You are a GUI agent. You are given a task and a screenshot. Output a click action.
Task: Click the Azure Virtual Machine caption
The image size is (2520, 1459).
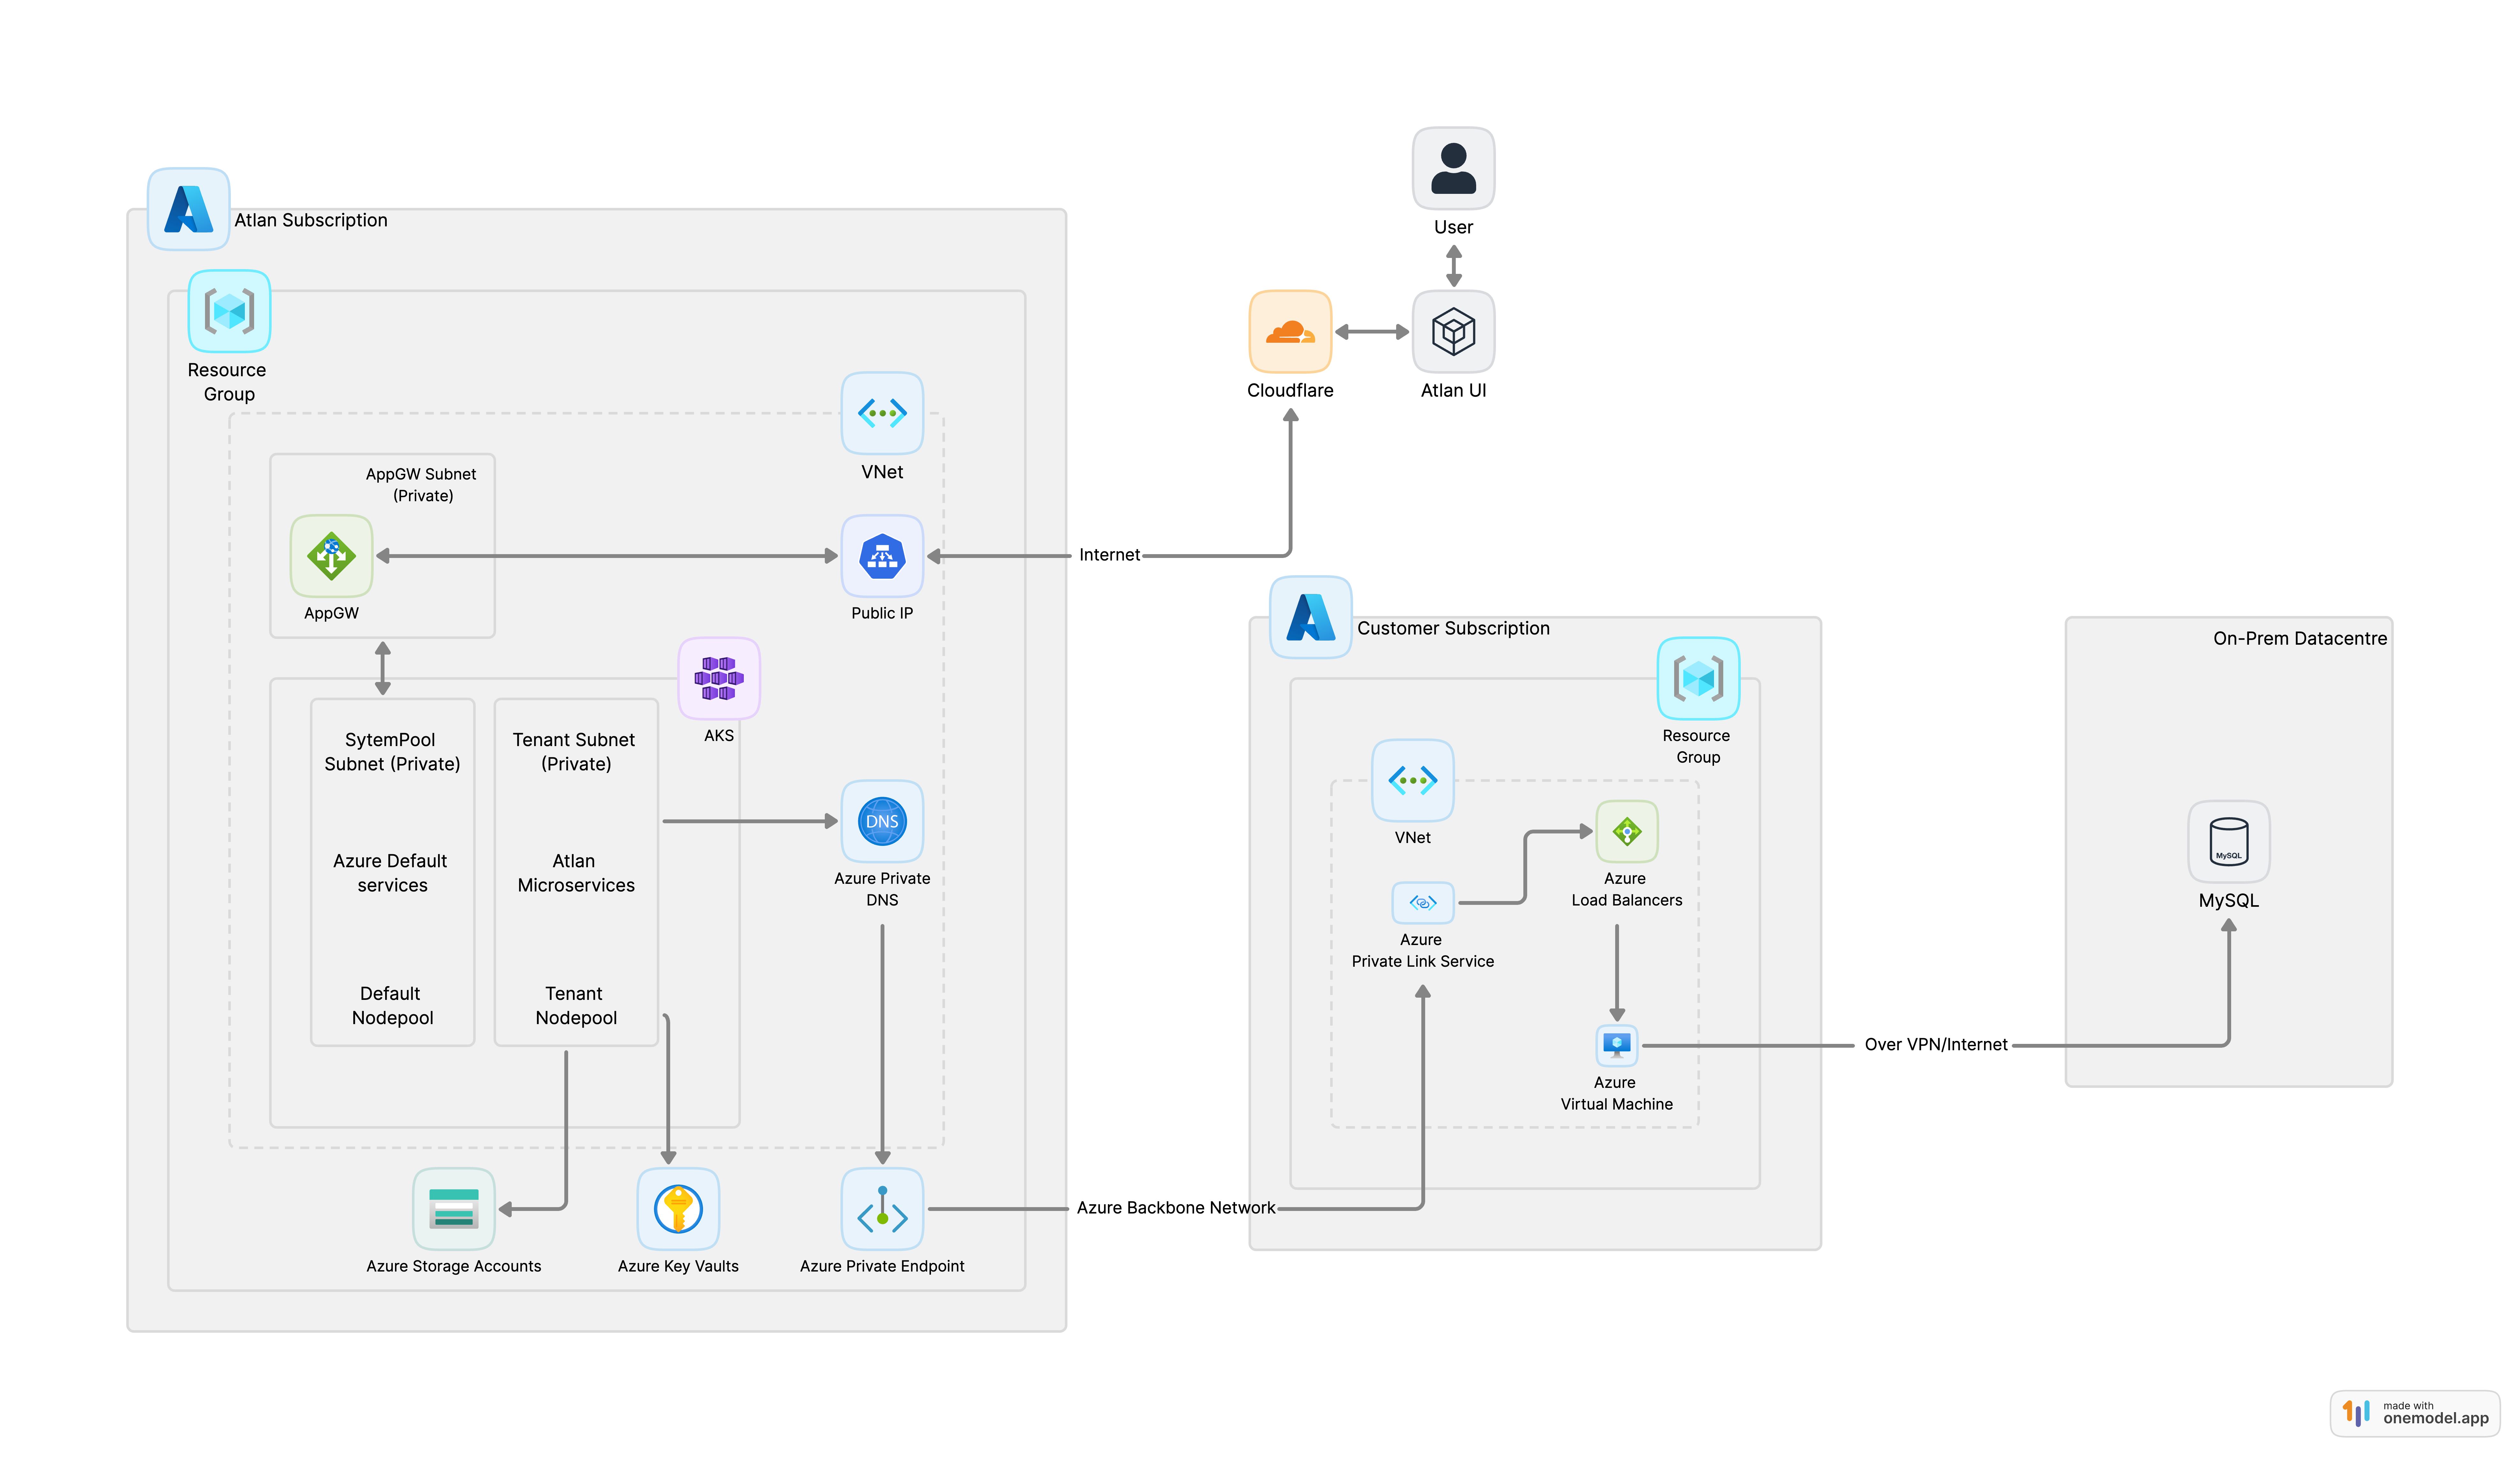(1617, 1094)
